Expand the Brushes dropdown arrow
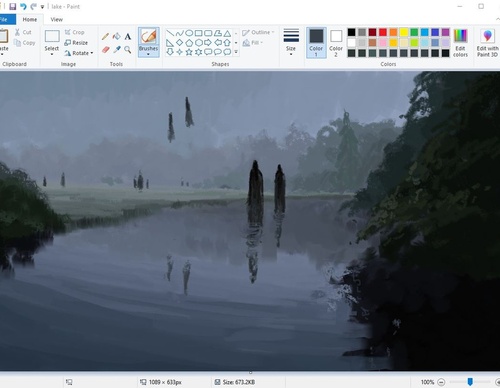This screenshot has height=388, width=500. click(x=148, y=54)
